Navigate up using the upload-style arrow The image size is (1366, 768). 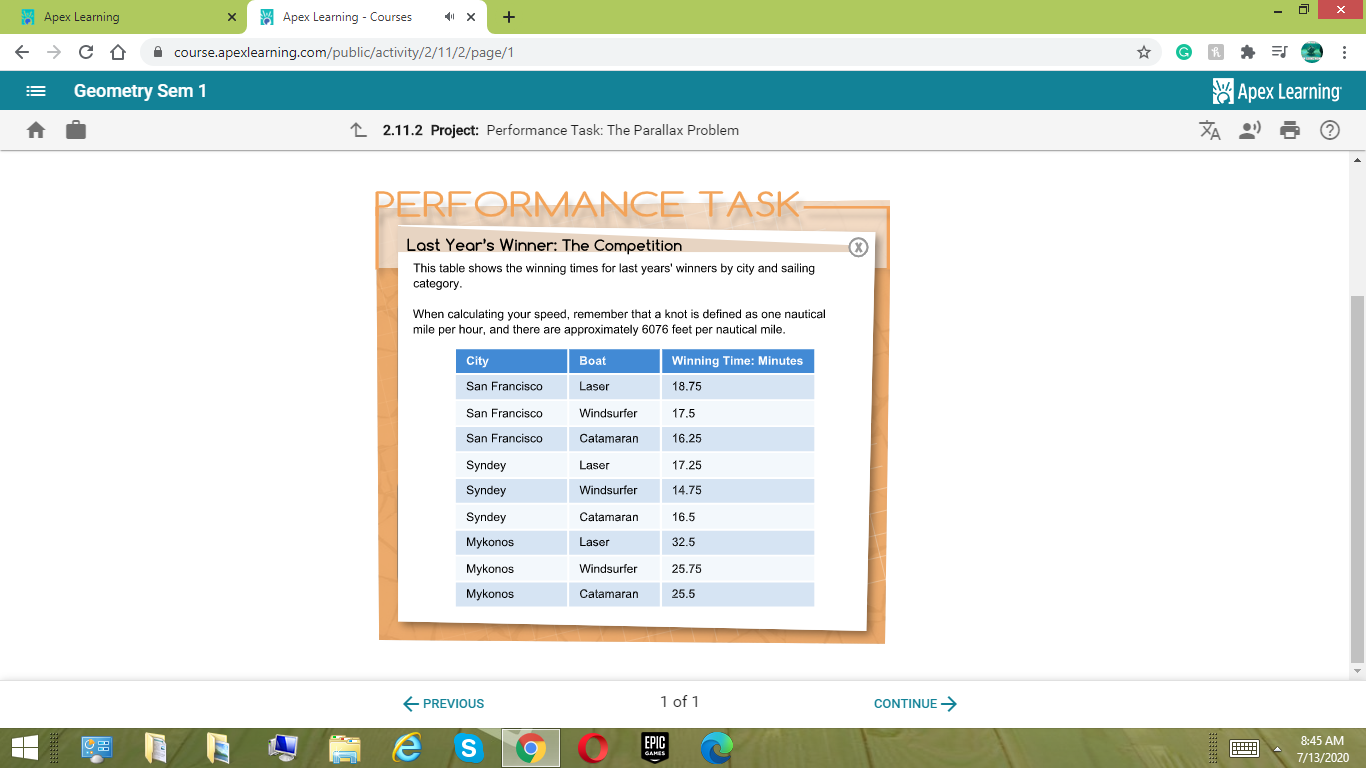(358, 129)
